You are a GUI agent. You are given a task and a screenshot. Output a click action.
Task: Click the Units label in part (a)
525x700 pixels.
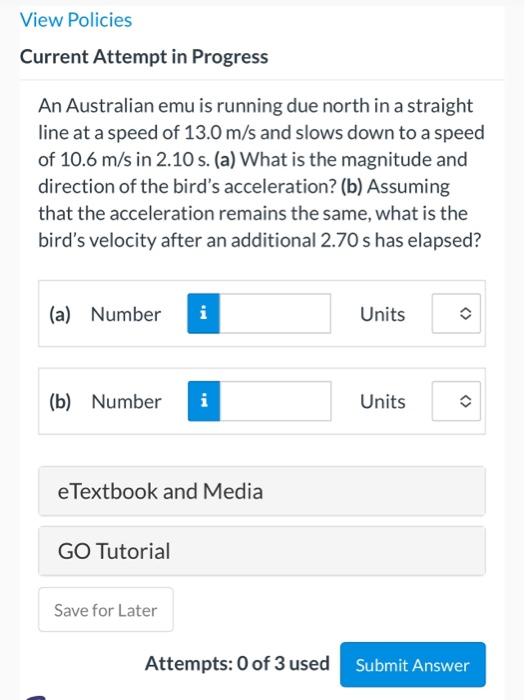point(383,314)
